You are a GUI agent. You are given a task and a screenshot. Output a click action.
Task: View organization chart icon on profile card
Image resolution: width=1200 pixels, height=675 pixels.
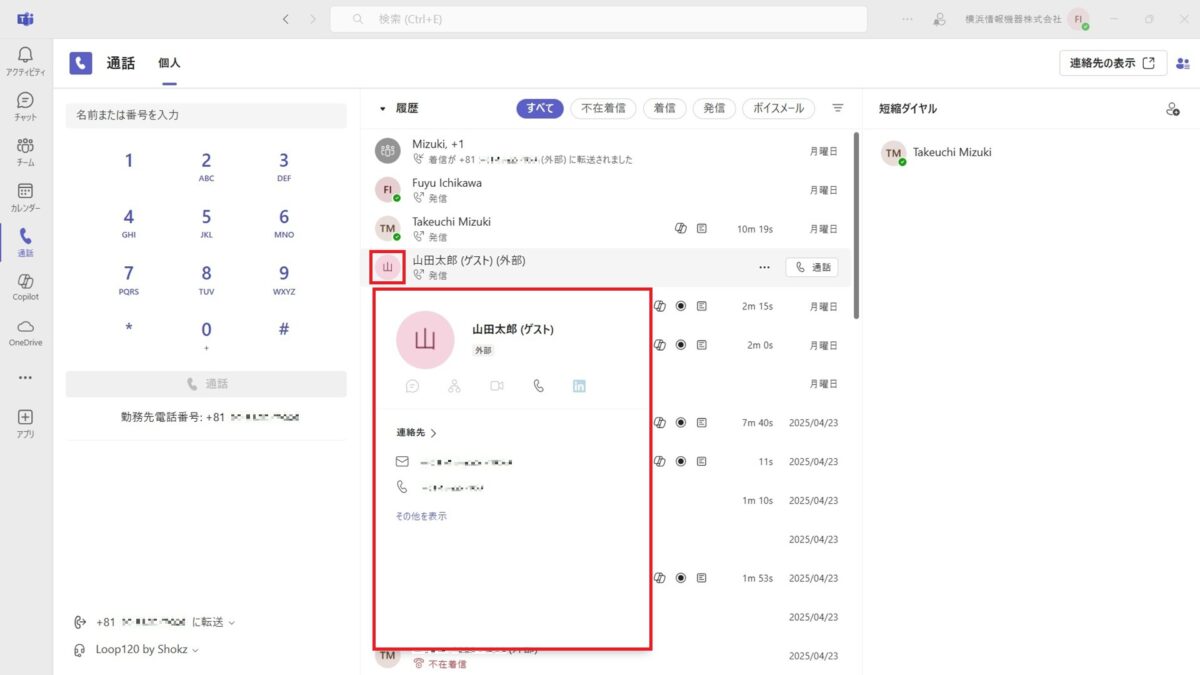pyautogui.click(x=455, y=385)
